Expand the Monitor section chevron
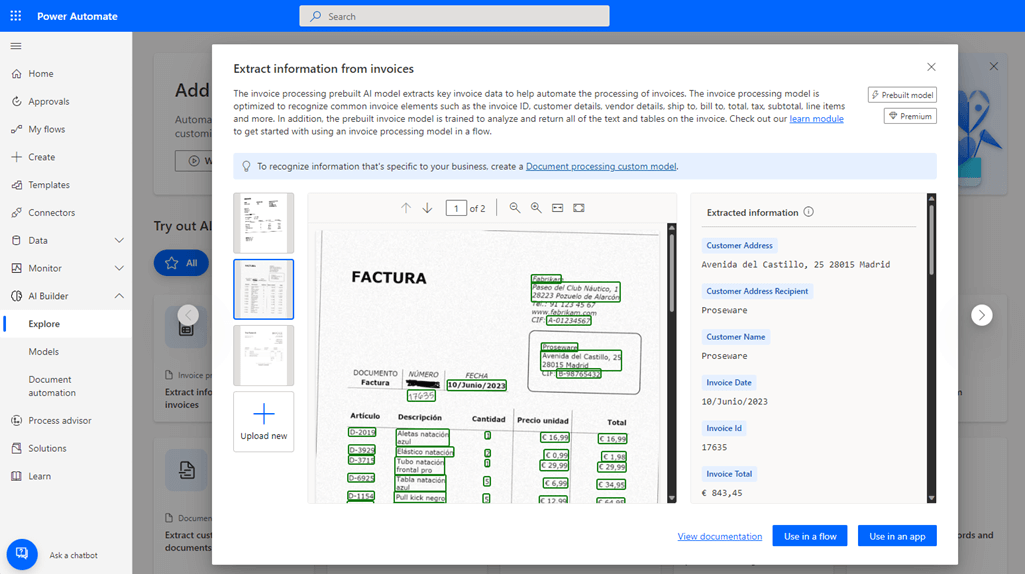Image resolution: width=1025 pixels, height=574 pixels. click(119, 269)
